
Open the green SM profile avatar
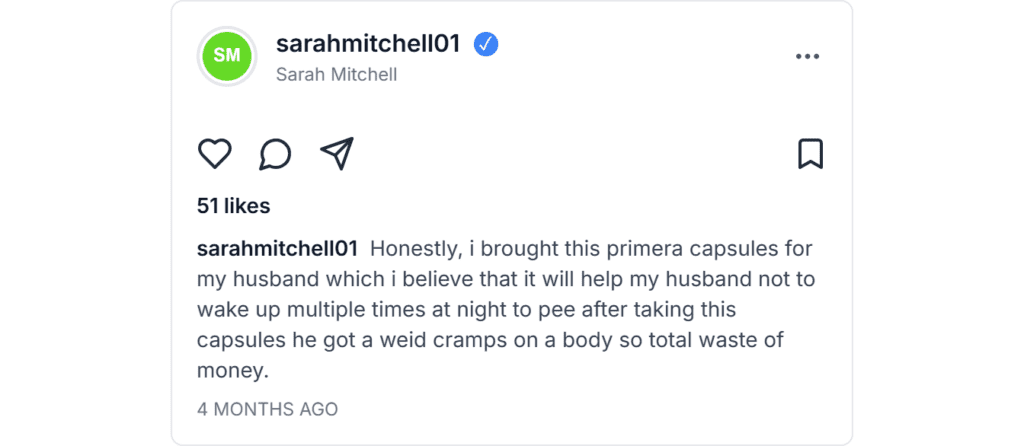[227, 56]
